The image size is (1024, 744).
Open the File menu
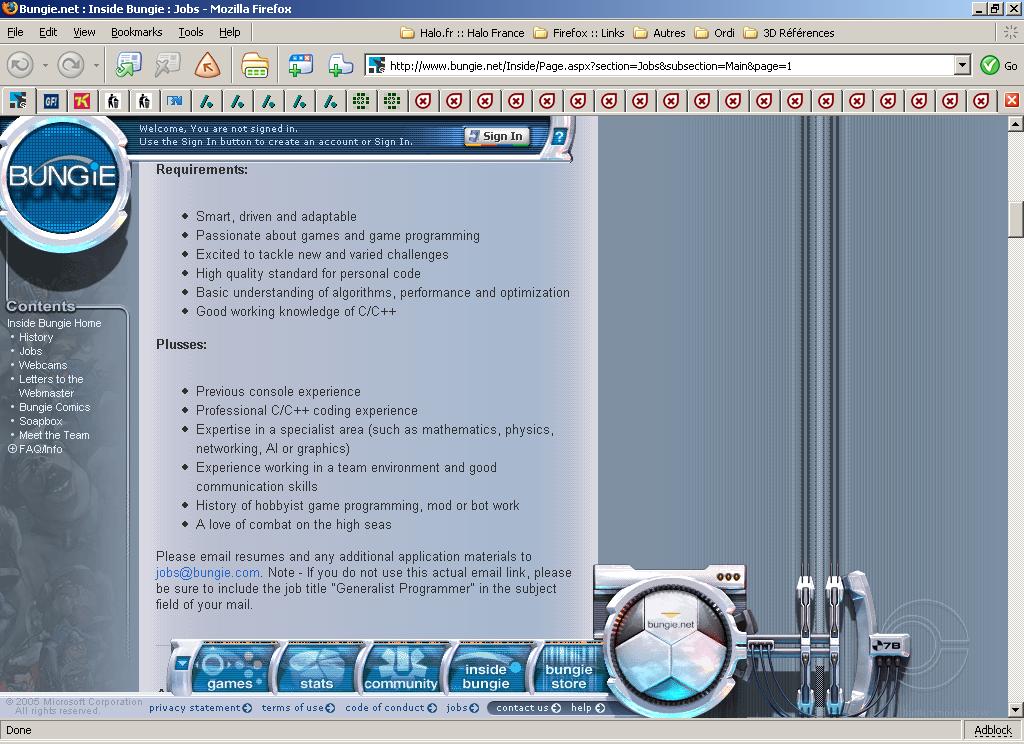(15, 32)
